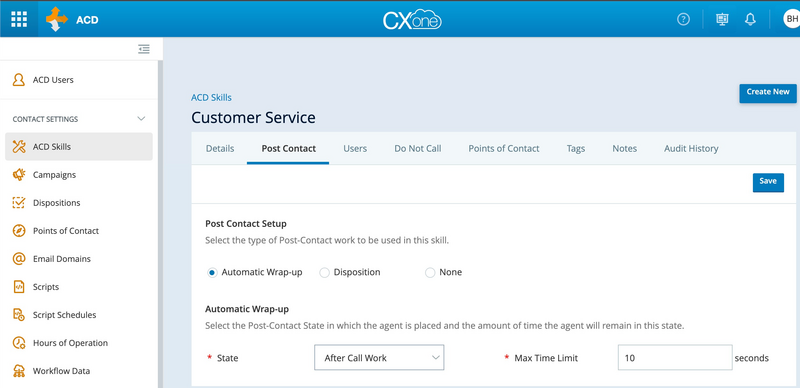Open the app launcher grid icon
The width and height of the screenshot is (800, 388).
[x=19, y=19]
